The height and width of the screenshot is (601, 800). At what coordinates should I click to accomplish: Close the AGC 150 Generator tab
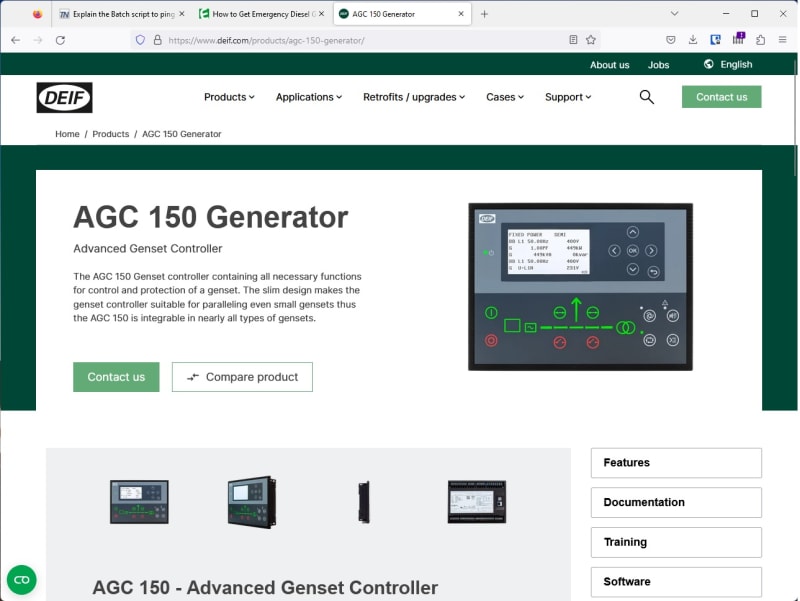[x=461, y=14]
